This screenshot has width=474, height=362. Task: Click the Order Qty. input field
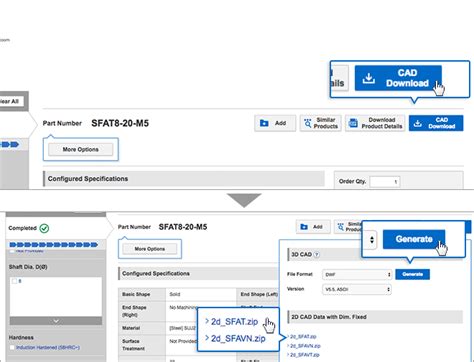(385, 182)
